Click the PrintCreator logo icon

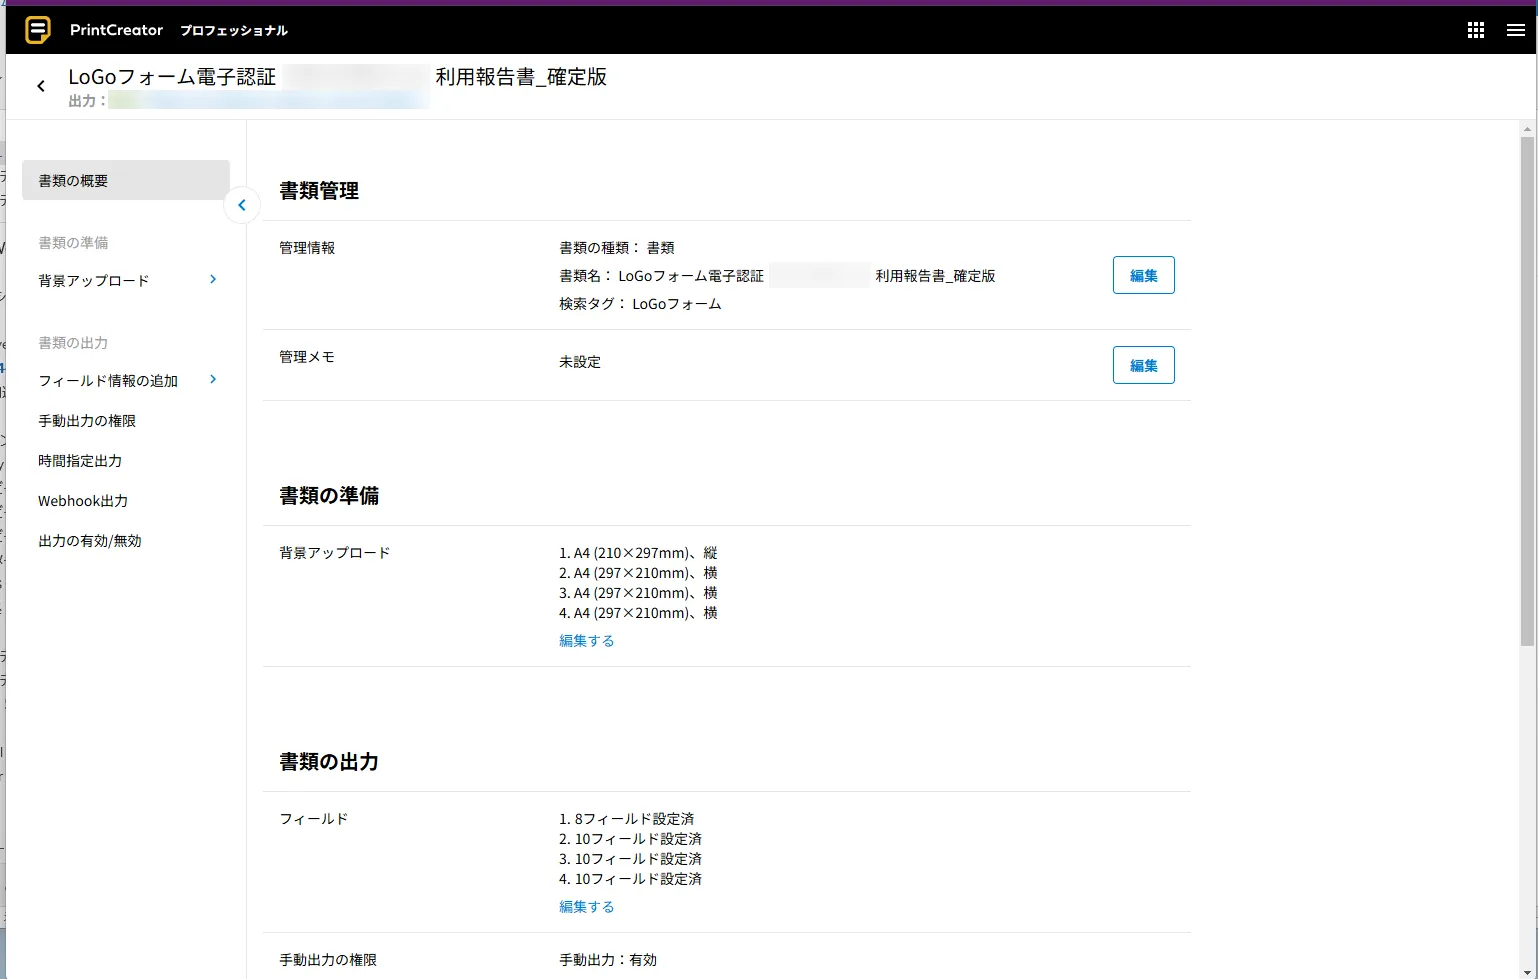coord(38,30)
